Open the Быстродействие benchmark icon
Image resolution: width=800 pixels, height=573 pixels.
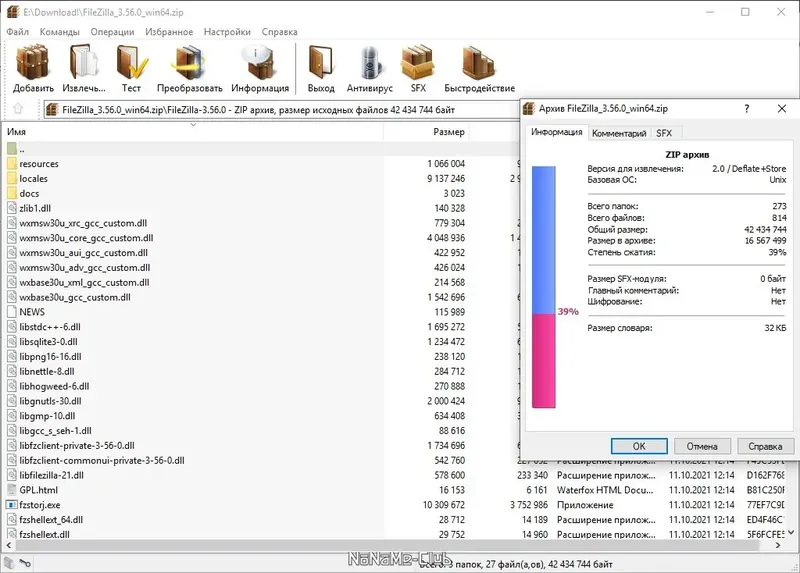(480, 69)
